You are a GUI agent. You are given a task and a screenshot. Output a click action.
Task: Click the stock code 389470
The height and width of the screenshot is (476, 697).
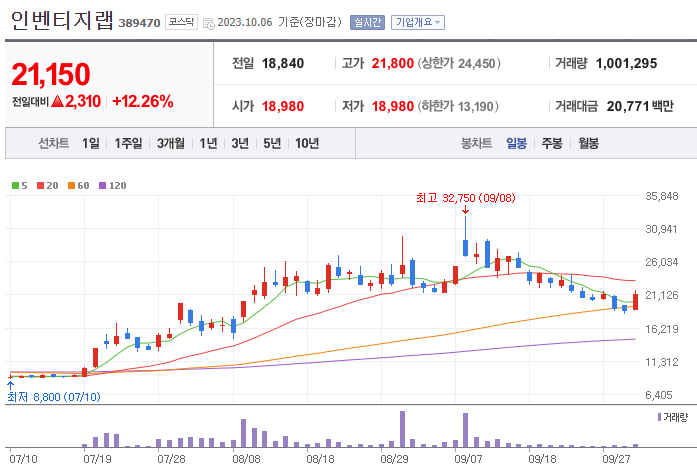click(x=139, y=23)
